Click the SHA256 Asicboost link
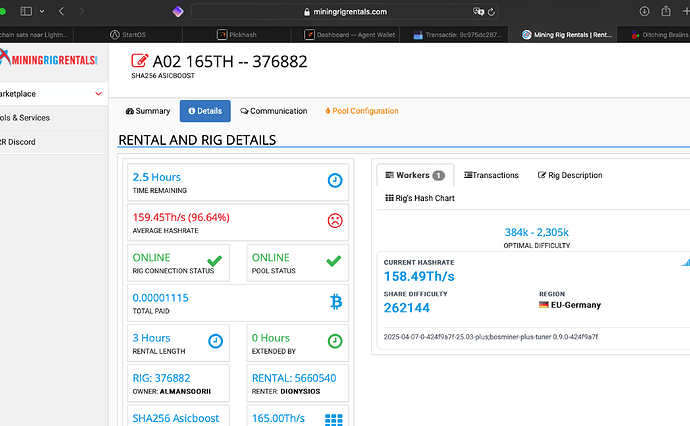The height and width of the screenshot is (426, 690). (x=176, y=418)
